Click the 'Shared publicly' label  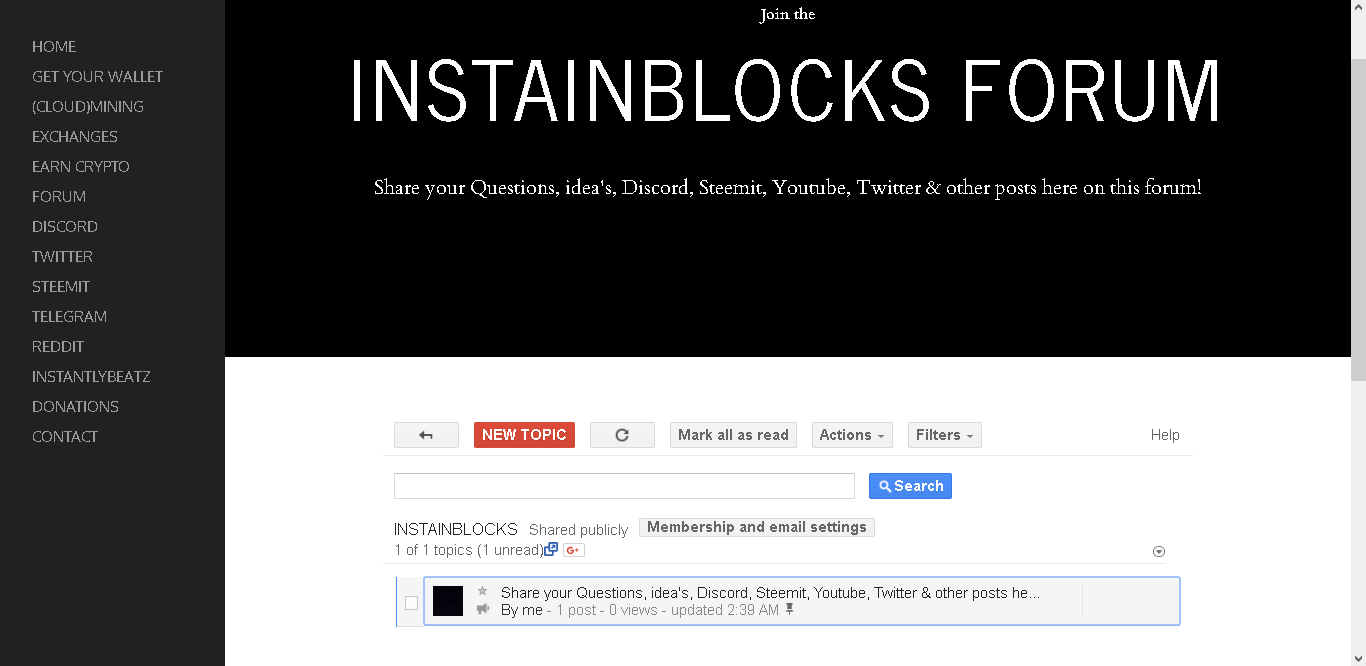coord(578,530)
